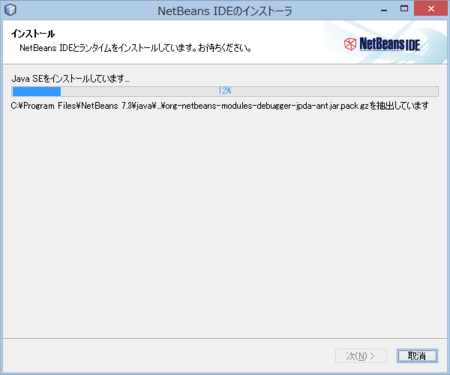
Task: Click the bold インストール heading
Action: (x=33, y=33)
